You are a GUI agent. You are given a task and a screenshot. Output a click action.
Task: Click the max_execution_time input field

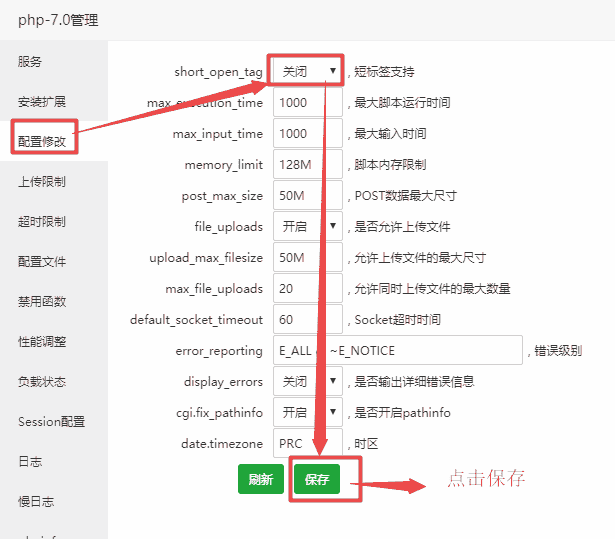click(x=308, y=102)
